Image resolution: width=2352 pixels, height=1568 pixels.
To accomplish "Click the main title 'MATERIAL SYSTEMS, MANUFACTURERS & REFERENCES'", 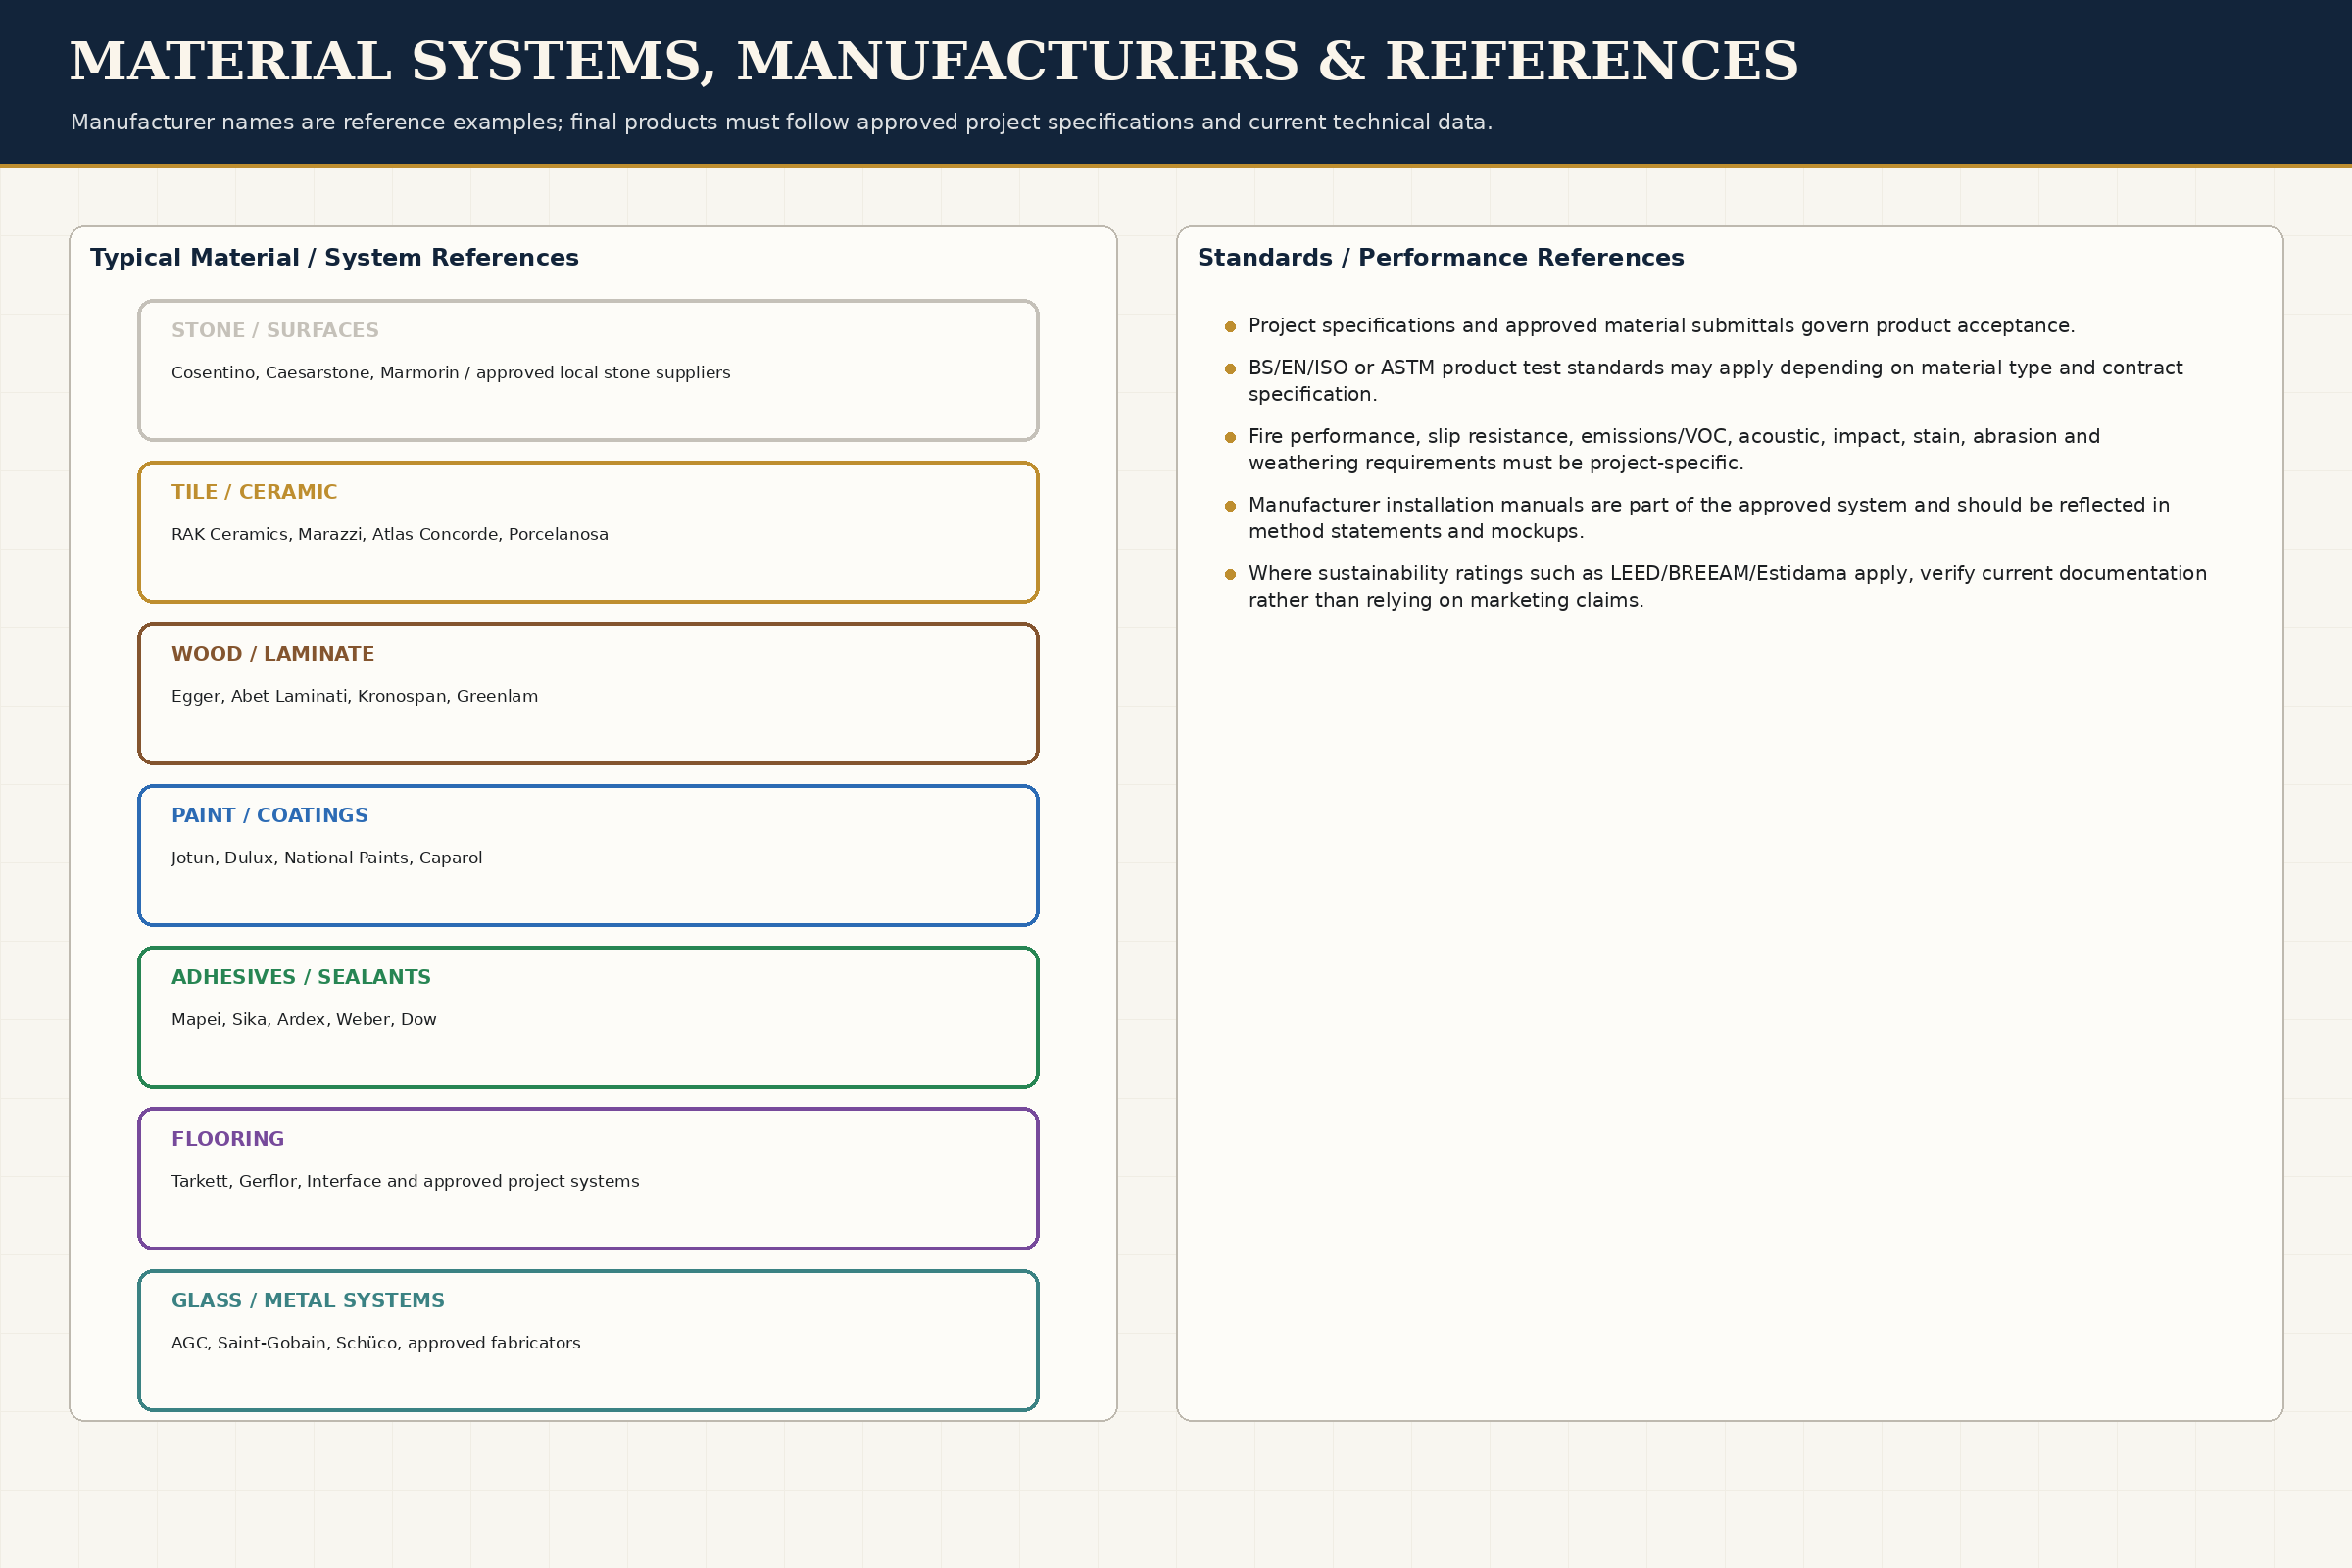I will [x=934, y=62].
